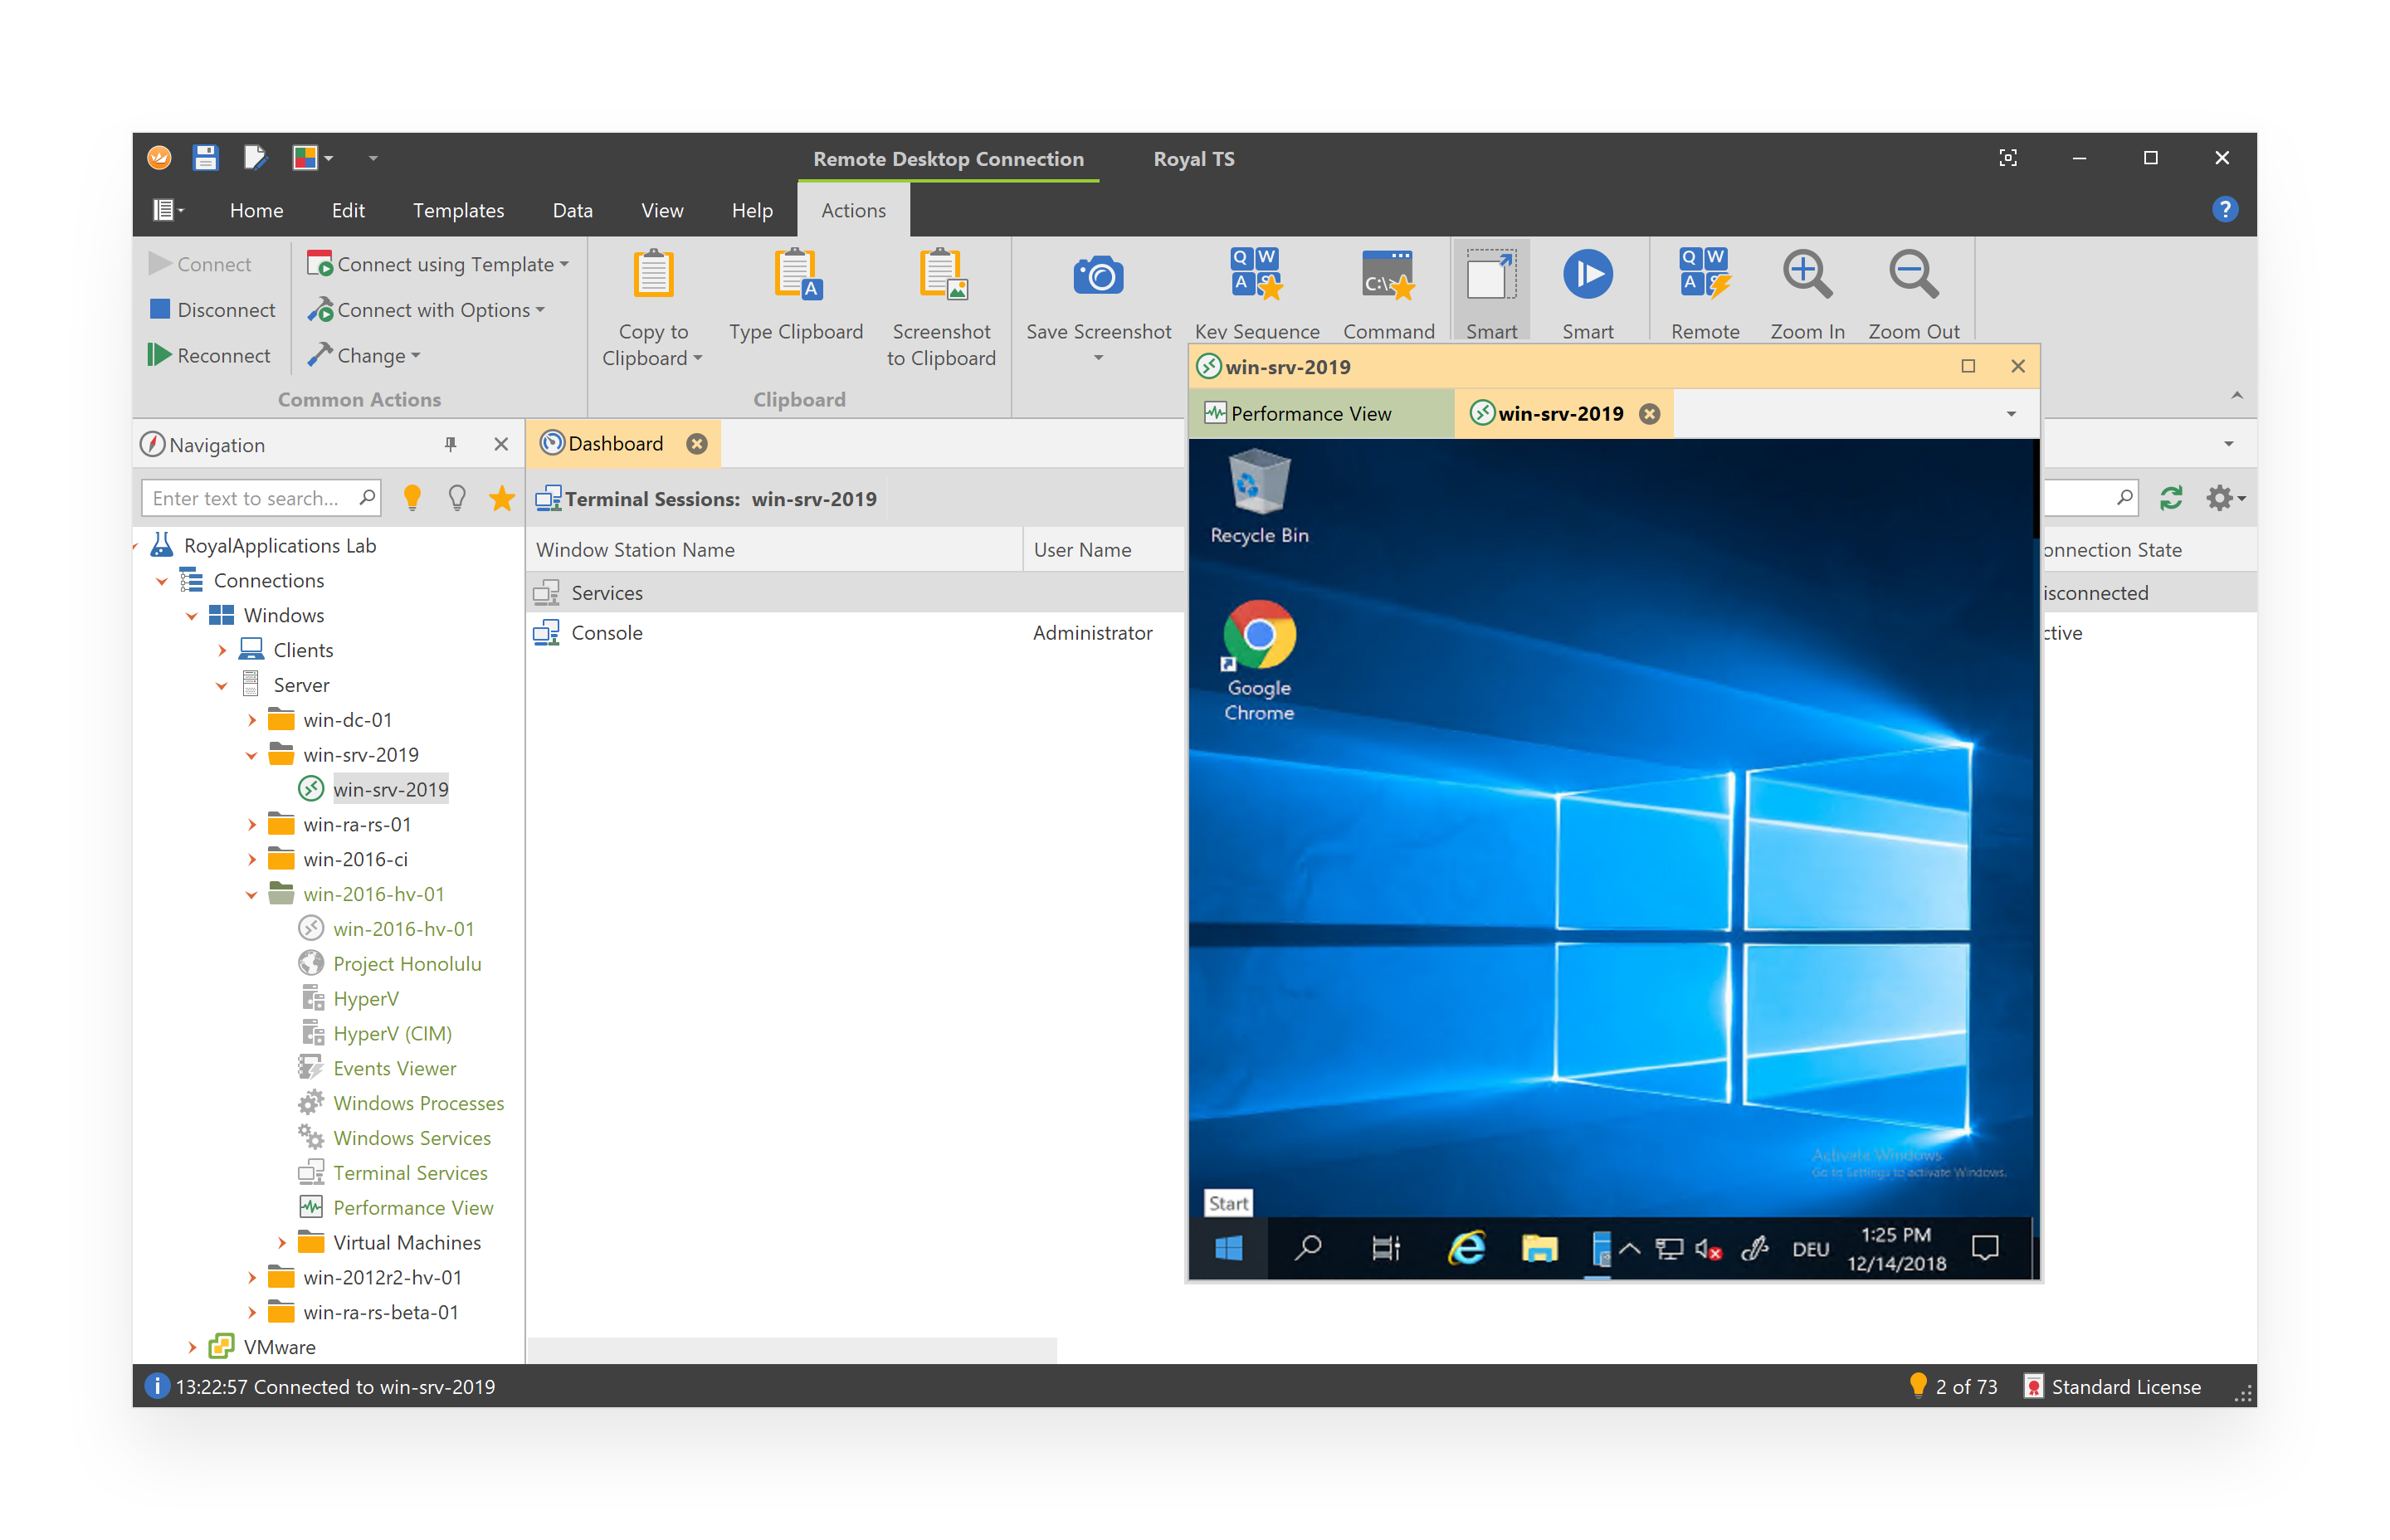Close the Dashboard tab
The width and height of the screenshot is (2390, 1540).
pos(697,443)
